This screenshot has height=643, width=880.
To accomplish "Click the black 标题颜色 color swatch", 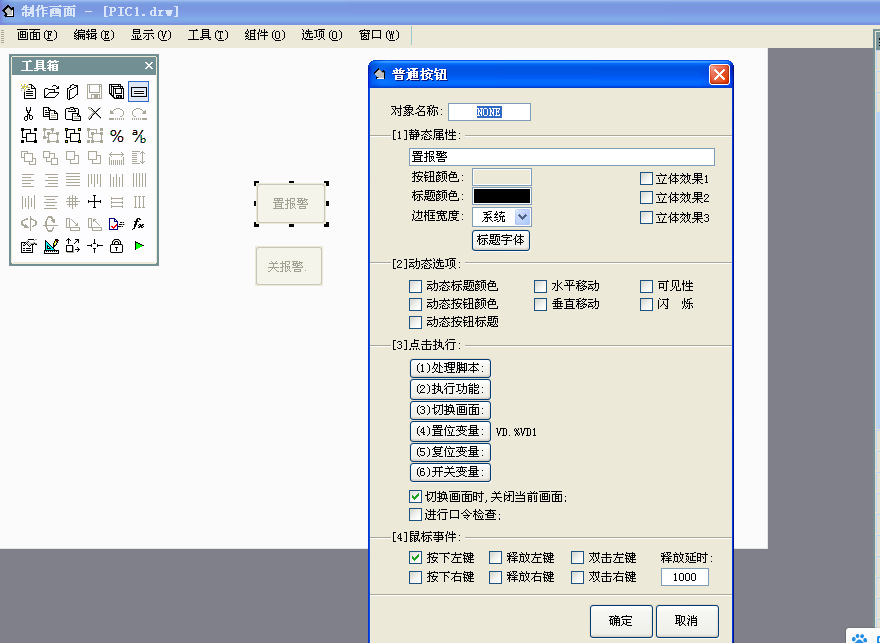I will click(x=502, y=196).
